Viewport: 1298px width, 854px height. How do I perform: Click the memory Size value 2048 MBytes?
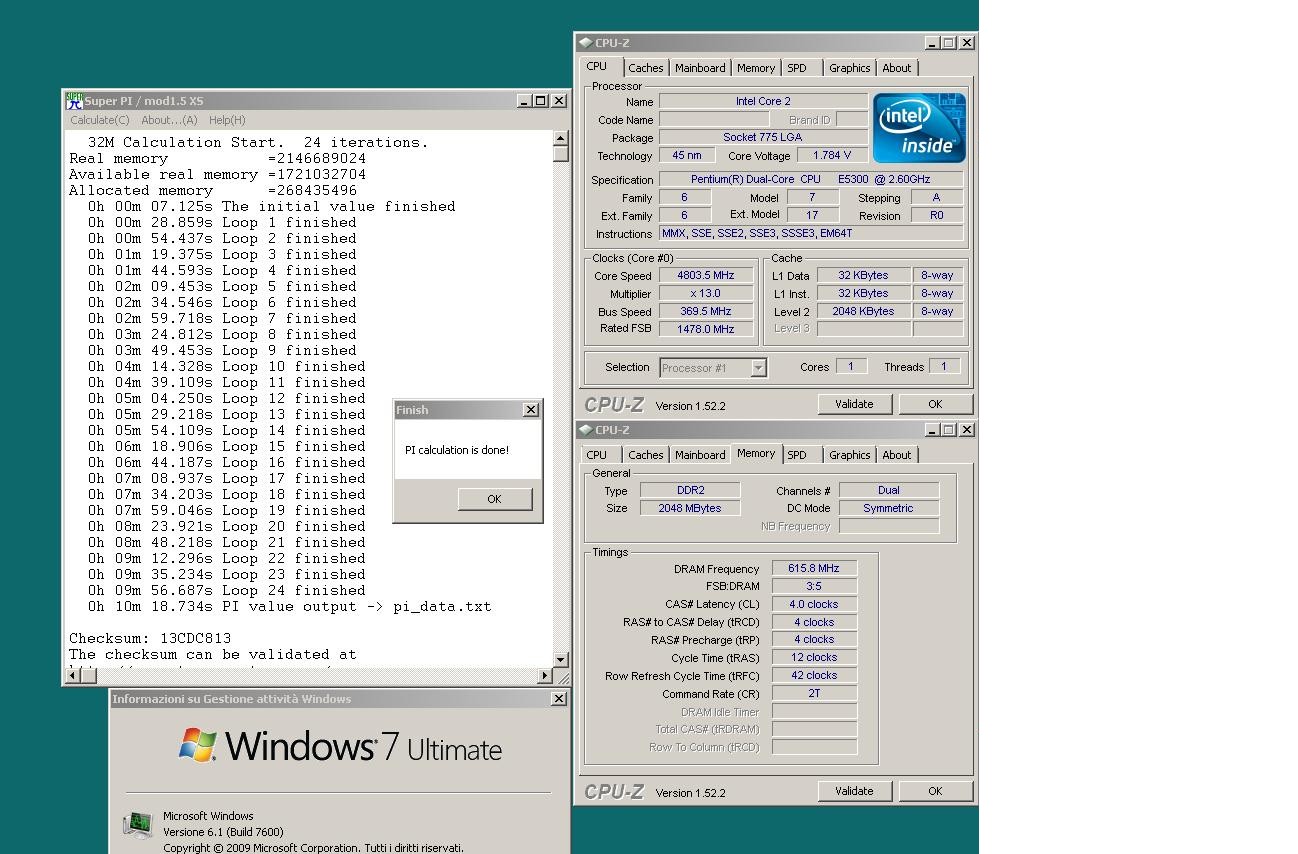[690, 509]
